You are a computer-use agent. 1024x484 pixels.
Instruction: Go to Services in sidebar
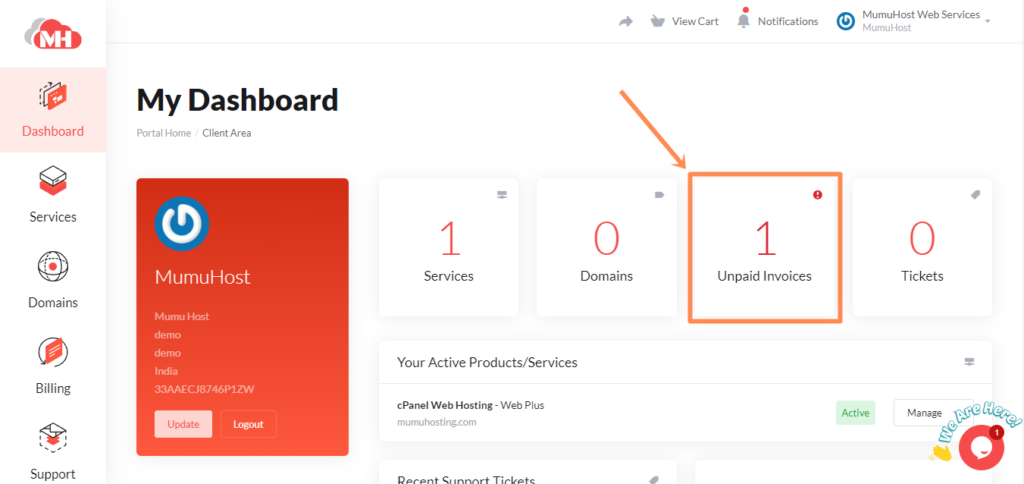[x=53, y=195]
